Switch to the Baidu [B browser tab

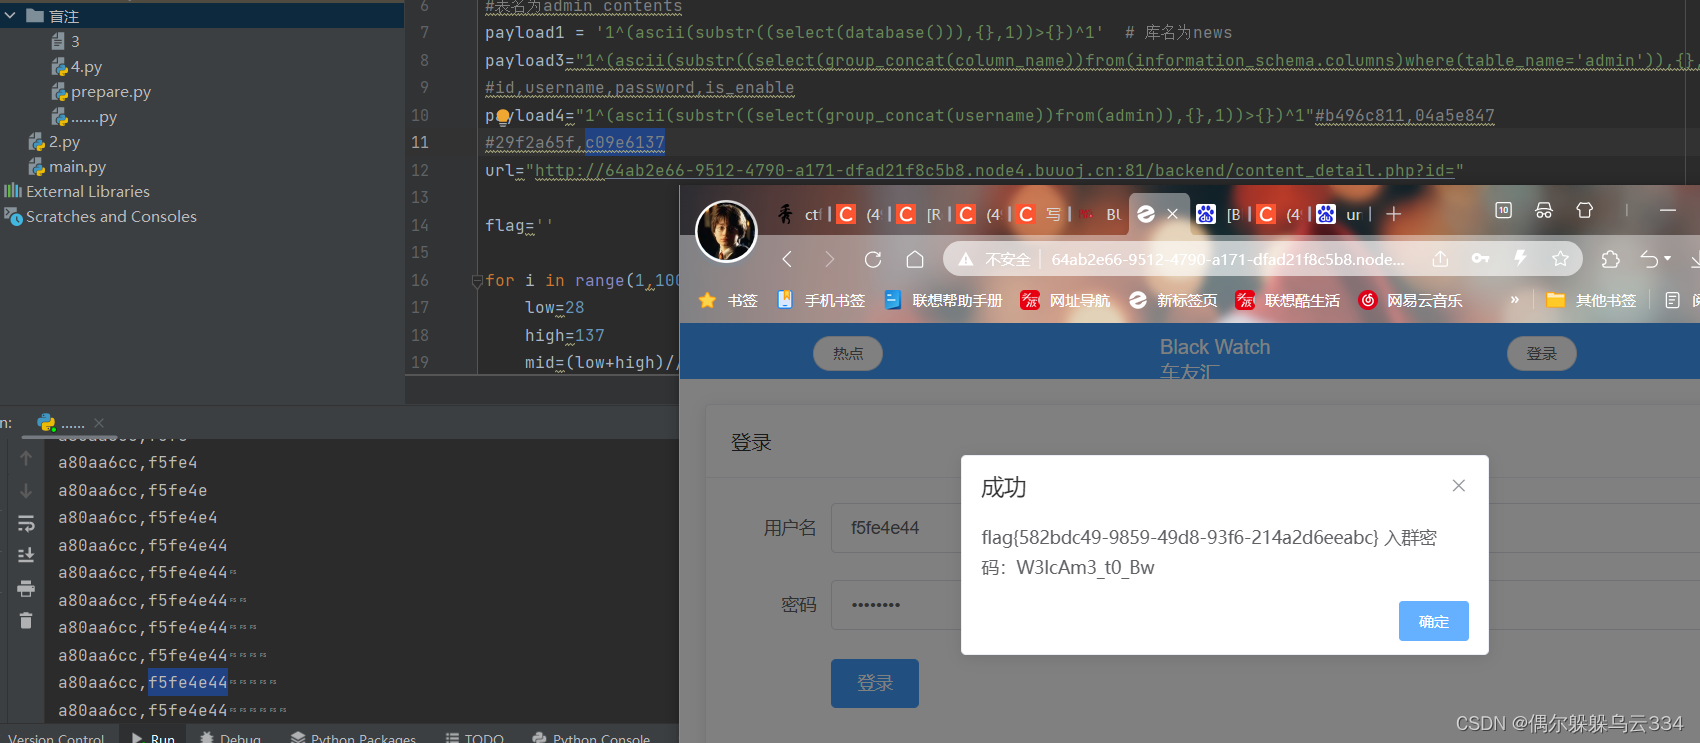(x=1220, y=214)
